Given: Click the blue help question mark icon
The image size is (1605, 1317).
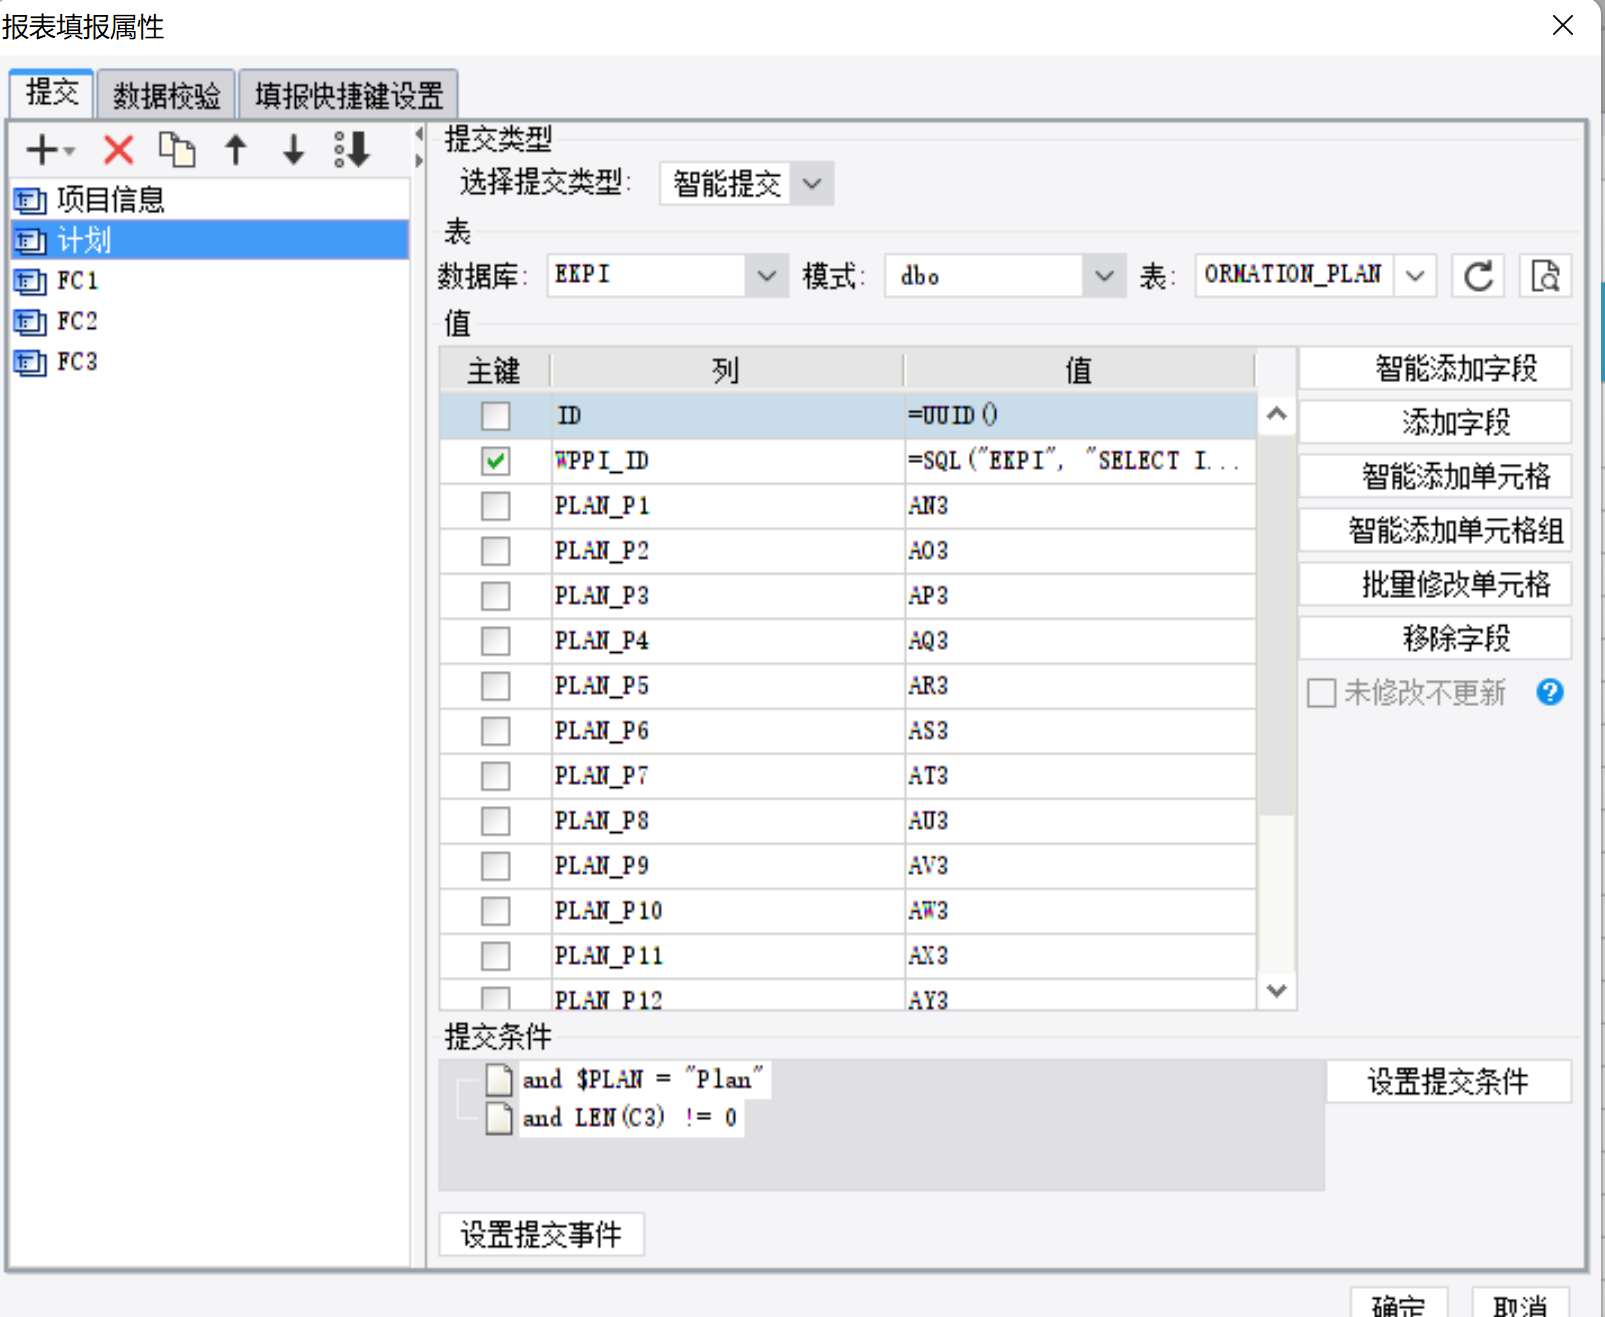Looking at the screenshot, I should pos(1550,692).
